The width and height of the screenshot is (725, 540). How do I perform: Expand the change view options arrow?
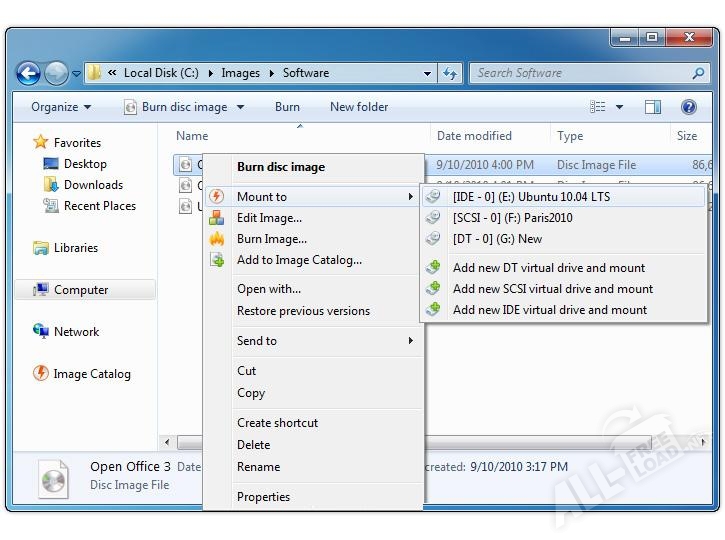(x=619, y=107)
